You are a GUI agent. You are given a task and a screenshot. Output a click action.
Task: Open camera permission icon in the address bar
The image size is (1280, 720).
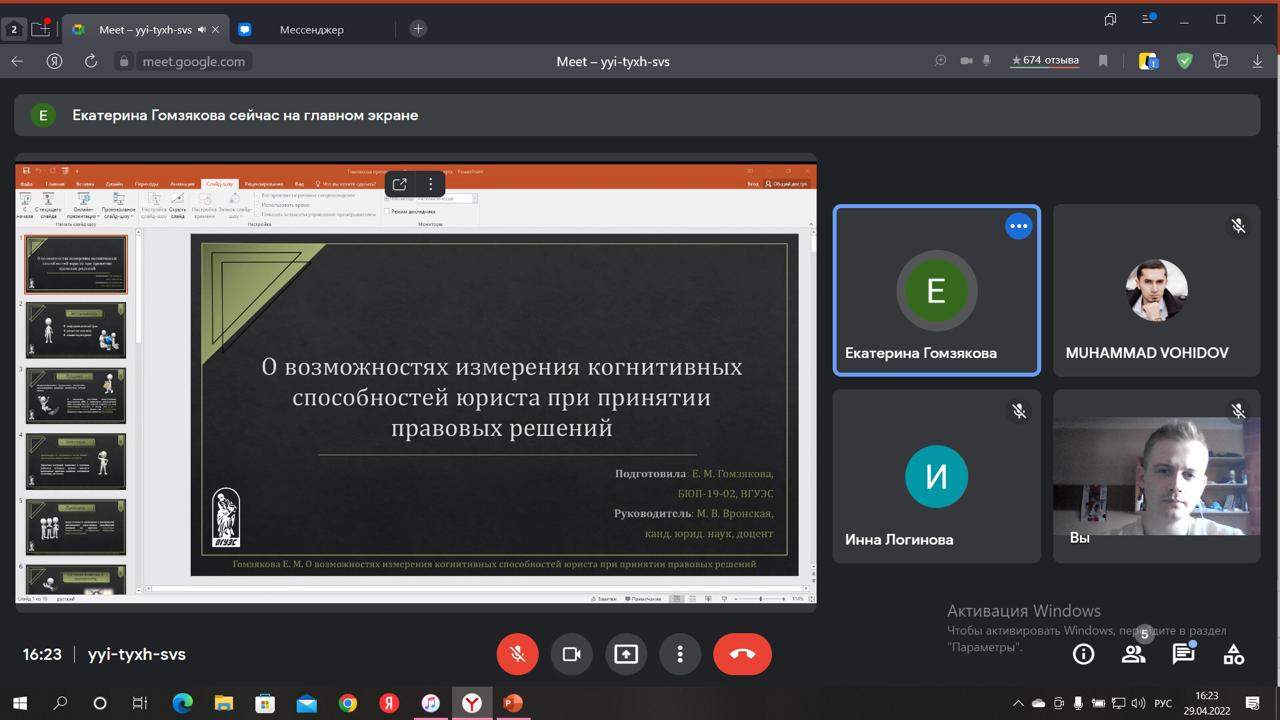coord(966,61)
